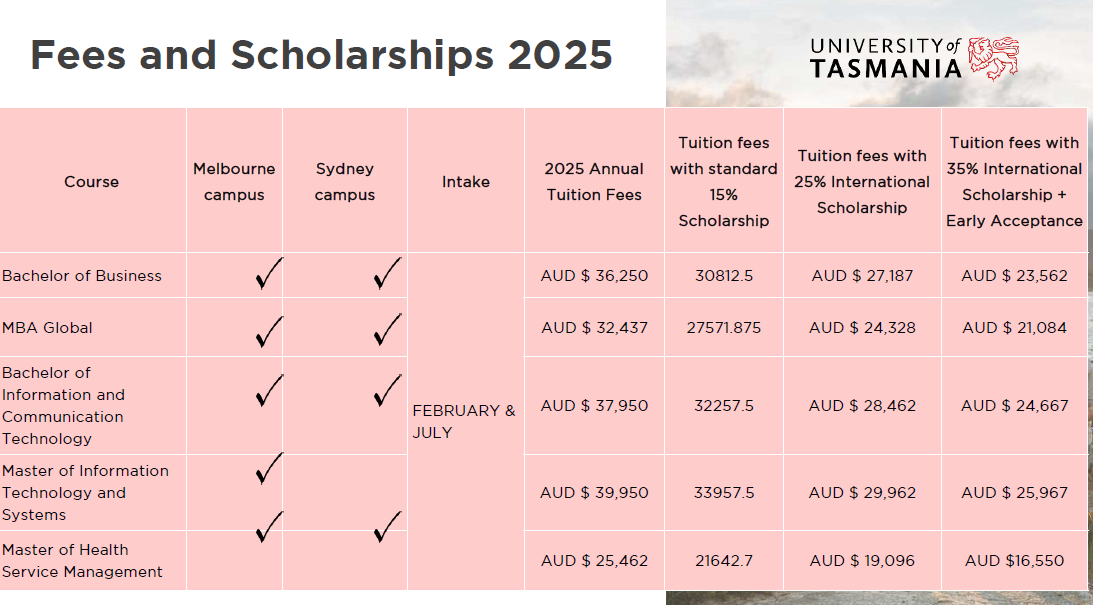The height and width of the screenshot is (605, 1093).
Task: Select the AUD $ 36,250 tuition fee cell
Action: 594,276
